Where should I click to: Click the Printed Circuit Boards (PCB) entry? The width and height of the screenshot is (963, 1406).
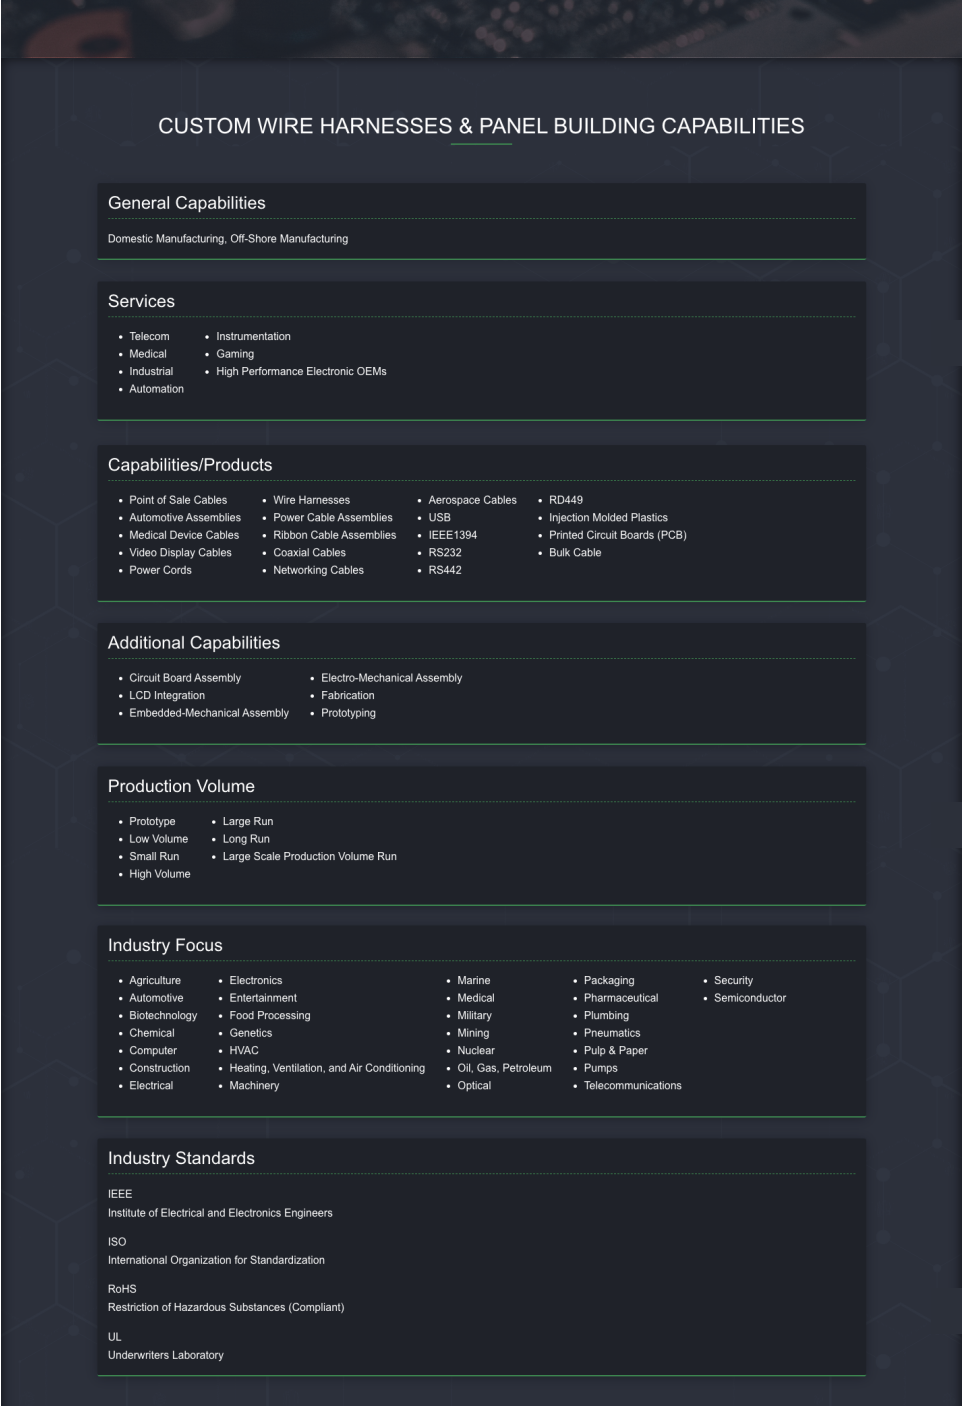[x=617, y=535]
